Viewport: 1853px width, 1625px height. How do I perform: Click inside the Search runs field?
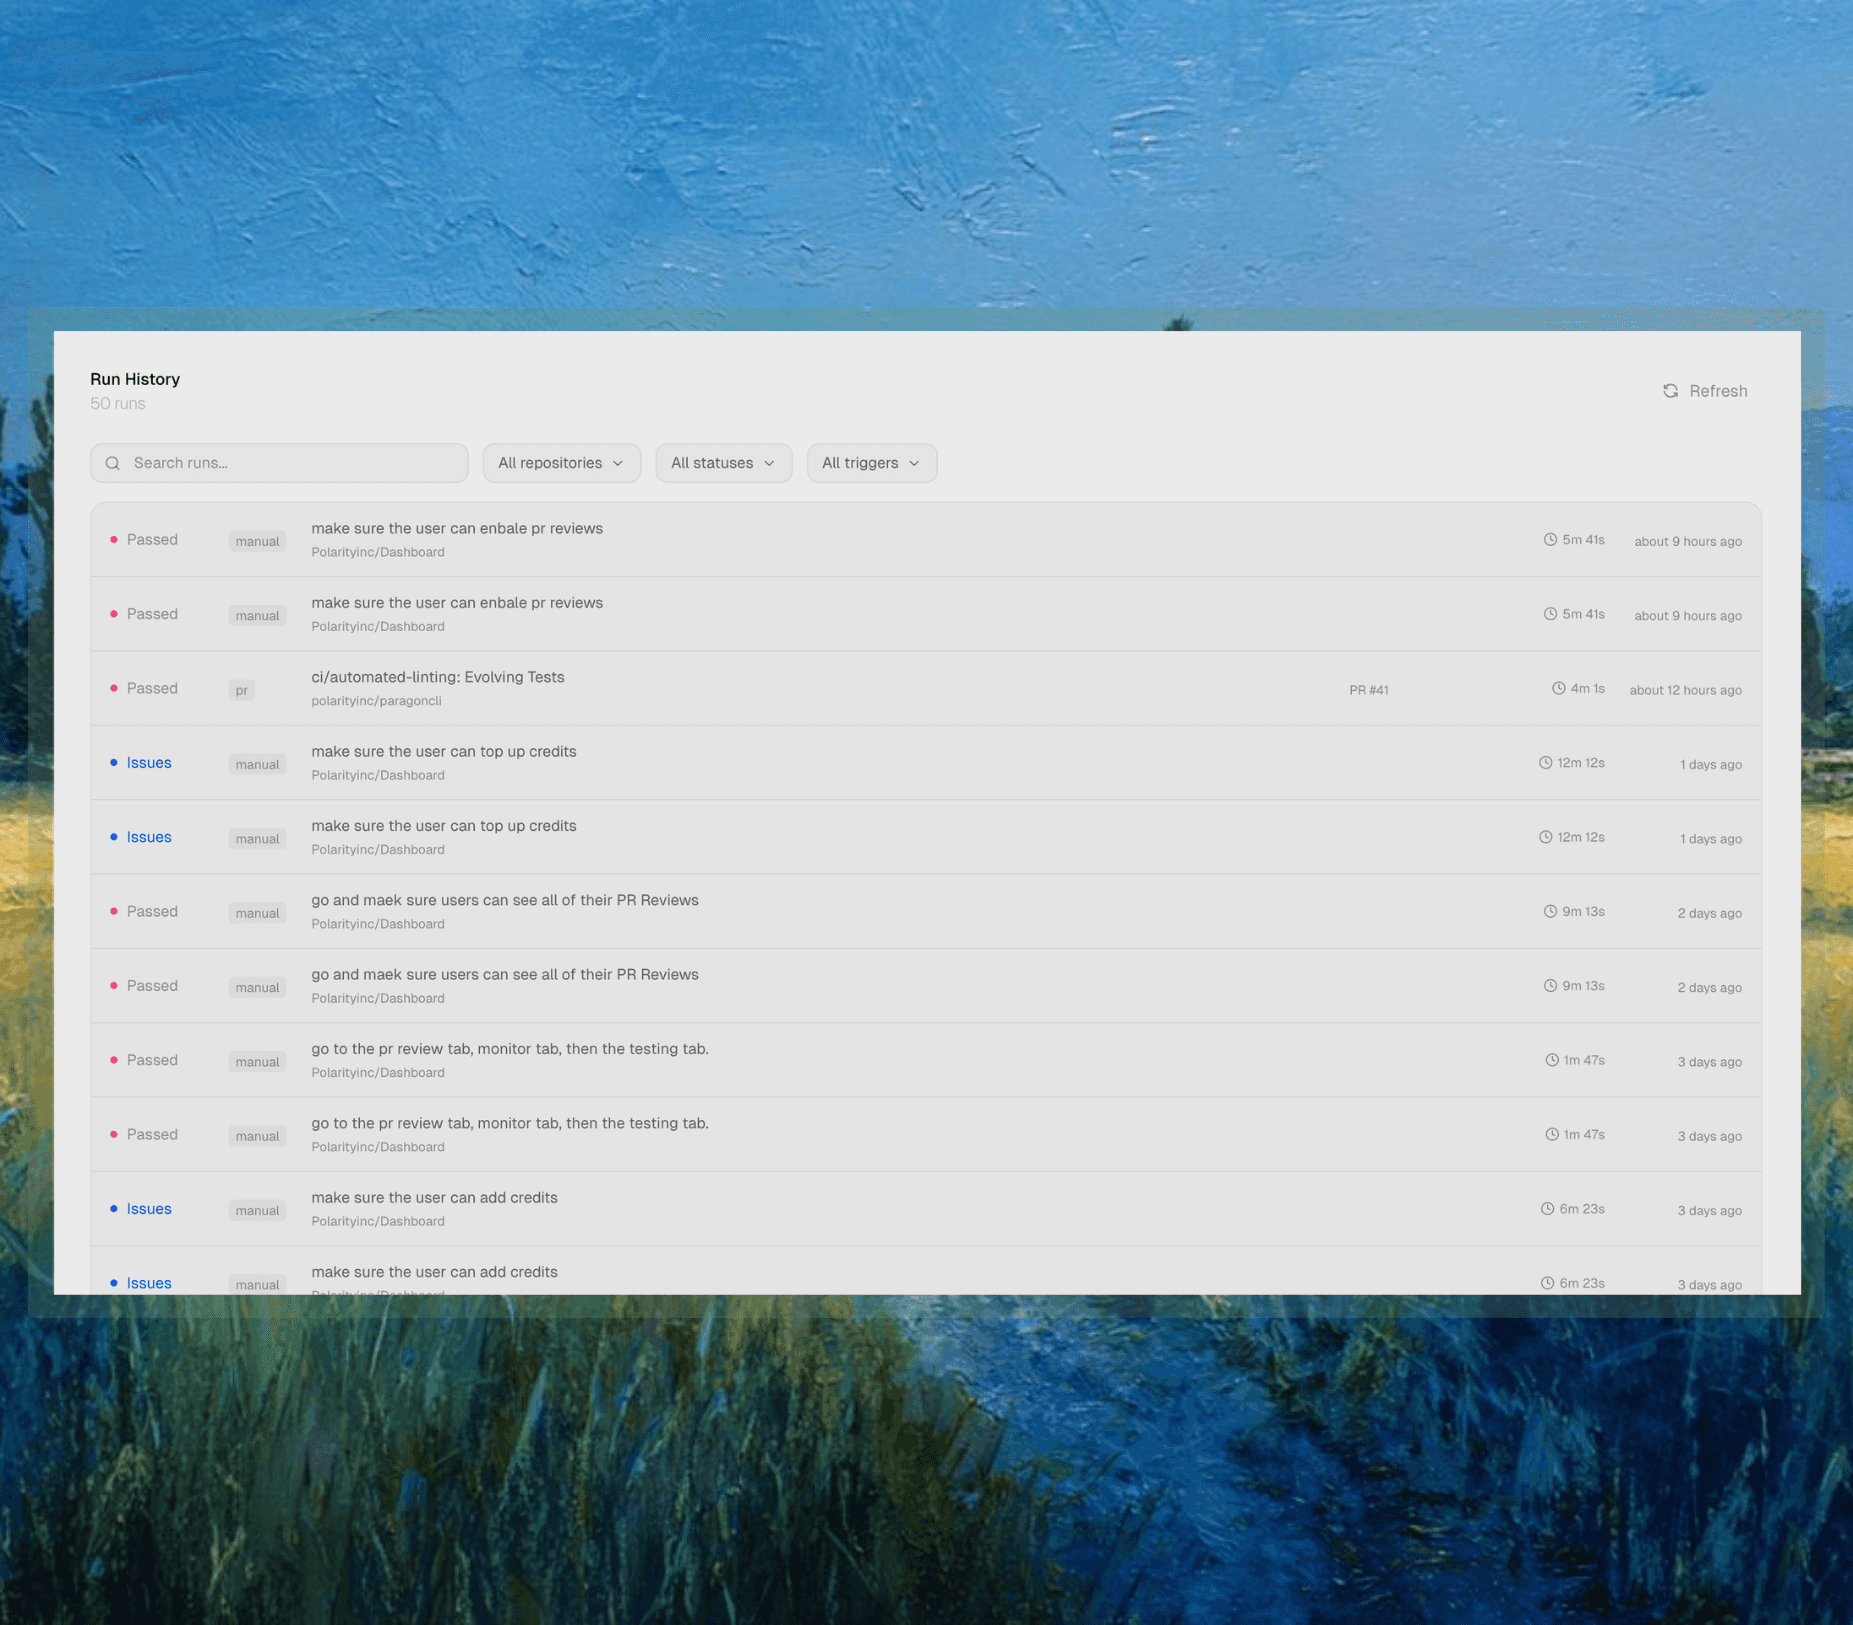pyautogui.click(x=290, y=462)
